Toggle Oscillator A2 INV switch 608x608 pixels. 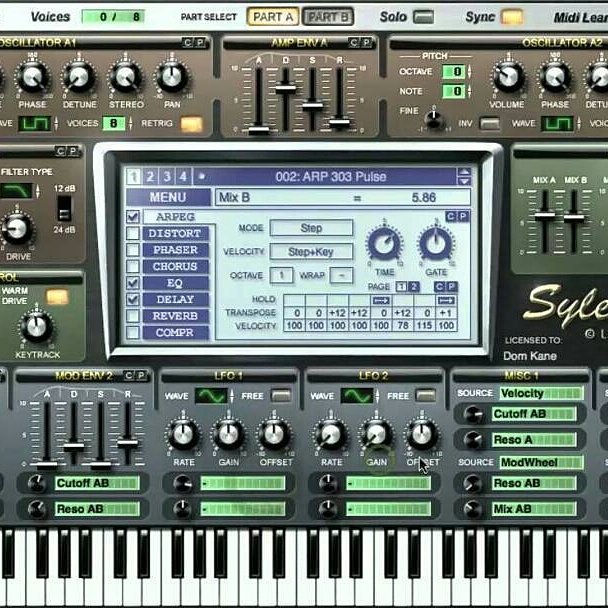(x=490, y=124)
